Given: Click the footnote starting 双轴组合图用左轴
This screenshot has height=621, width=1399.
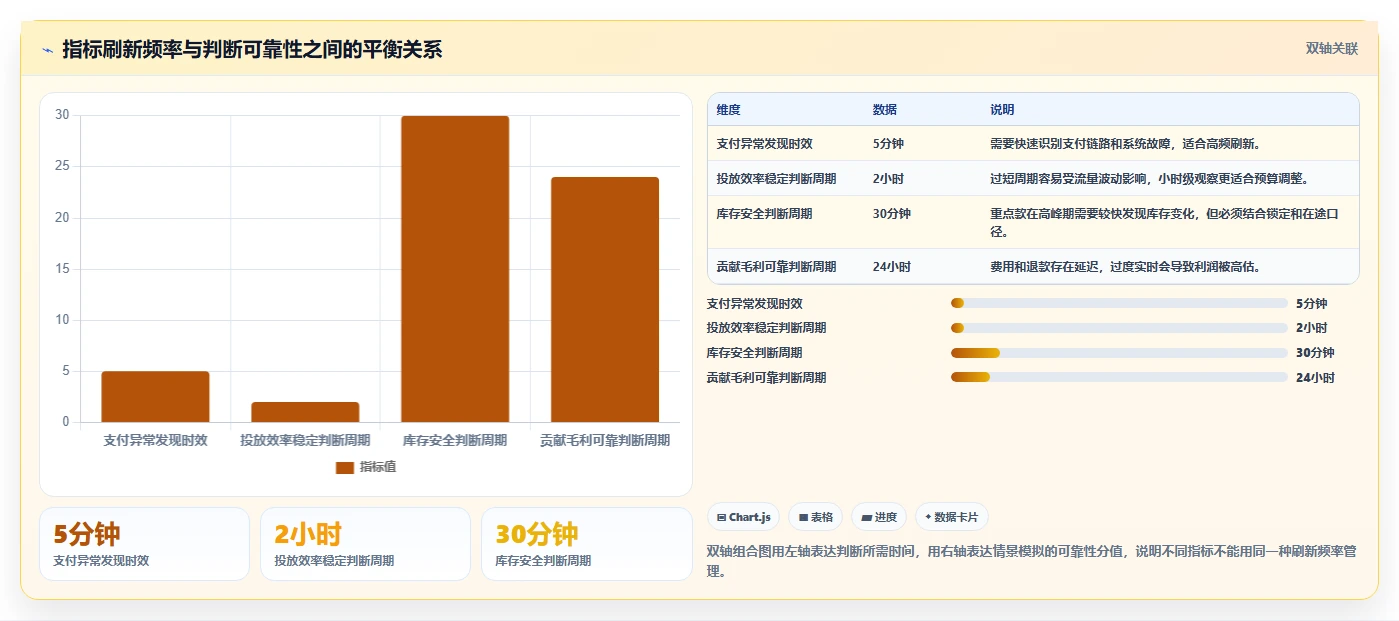Looking at the screenshot, I should point(1032,561).
